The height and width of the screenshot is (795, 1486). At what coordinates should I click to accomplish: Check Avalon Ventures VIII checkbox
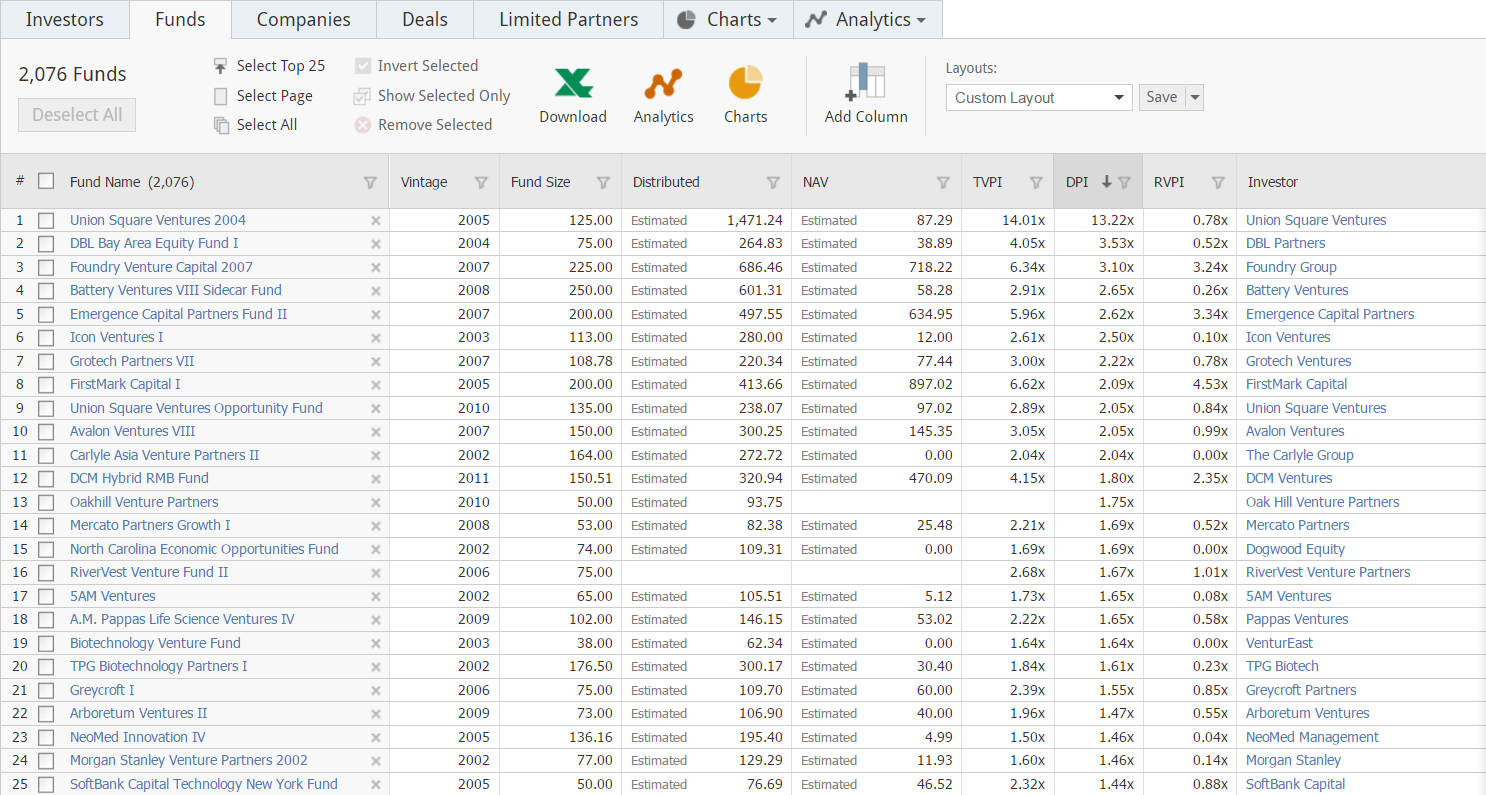click(x=46, y=432)
